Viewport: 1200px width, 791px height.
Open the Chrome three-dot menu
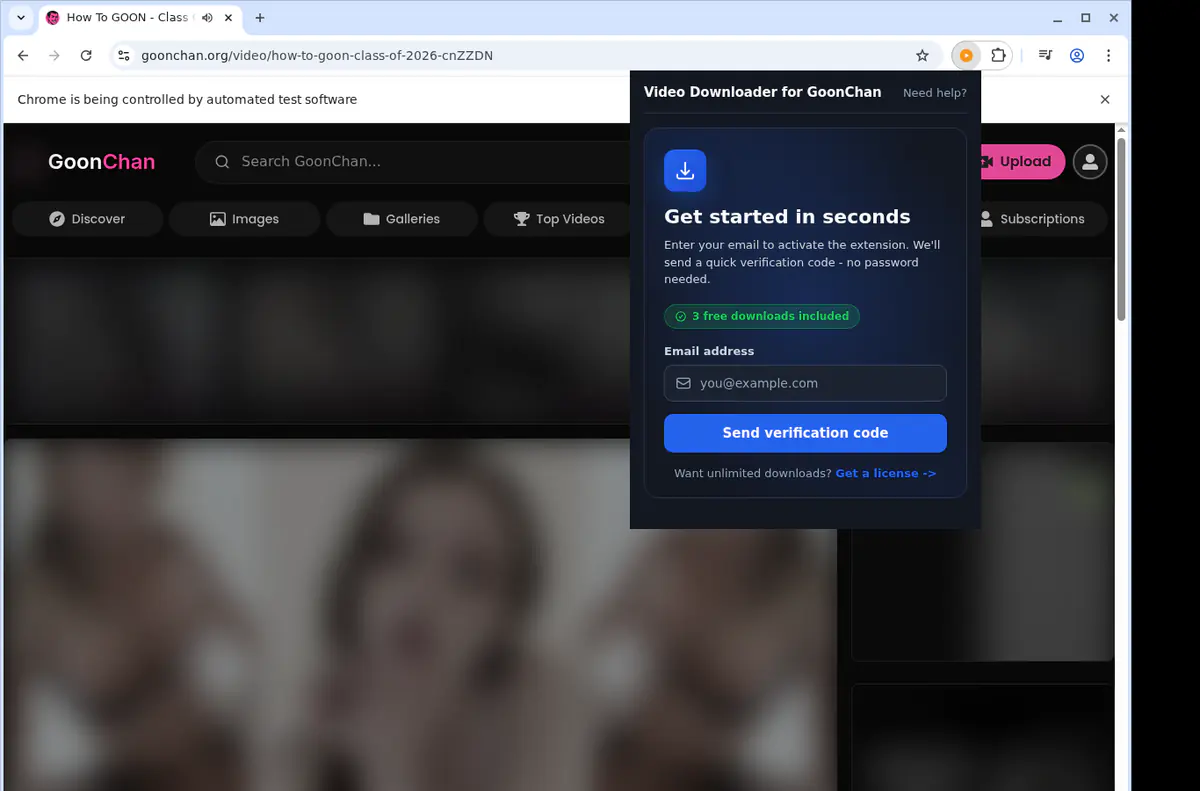point(1108,56)
